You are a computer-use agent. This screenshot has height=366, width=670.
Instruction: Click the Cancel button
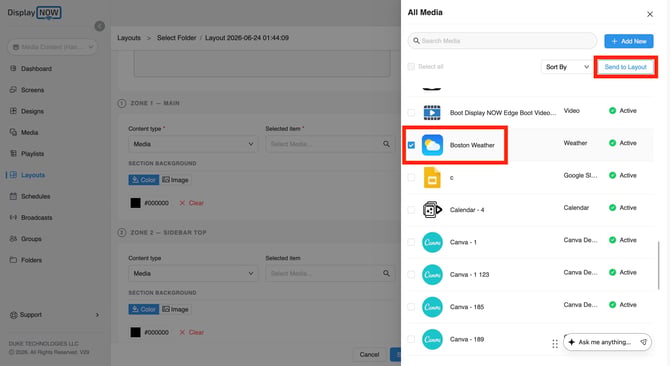tap(369, 354)
